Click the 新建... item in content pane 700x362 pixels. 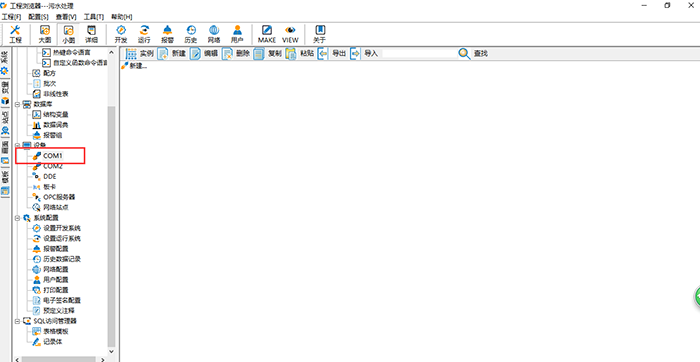pos(134,66)
